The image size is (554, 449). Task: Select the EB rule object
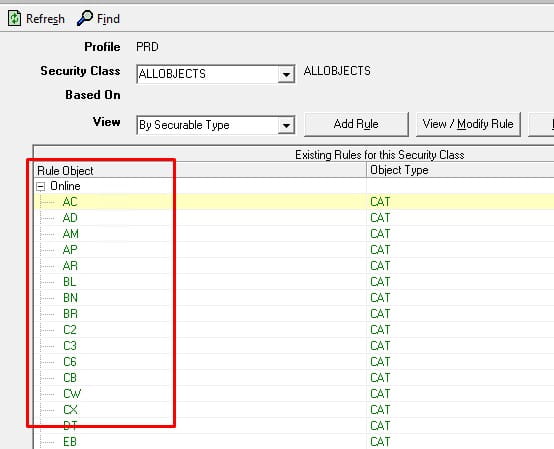point(70,442)
